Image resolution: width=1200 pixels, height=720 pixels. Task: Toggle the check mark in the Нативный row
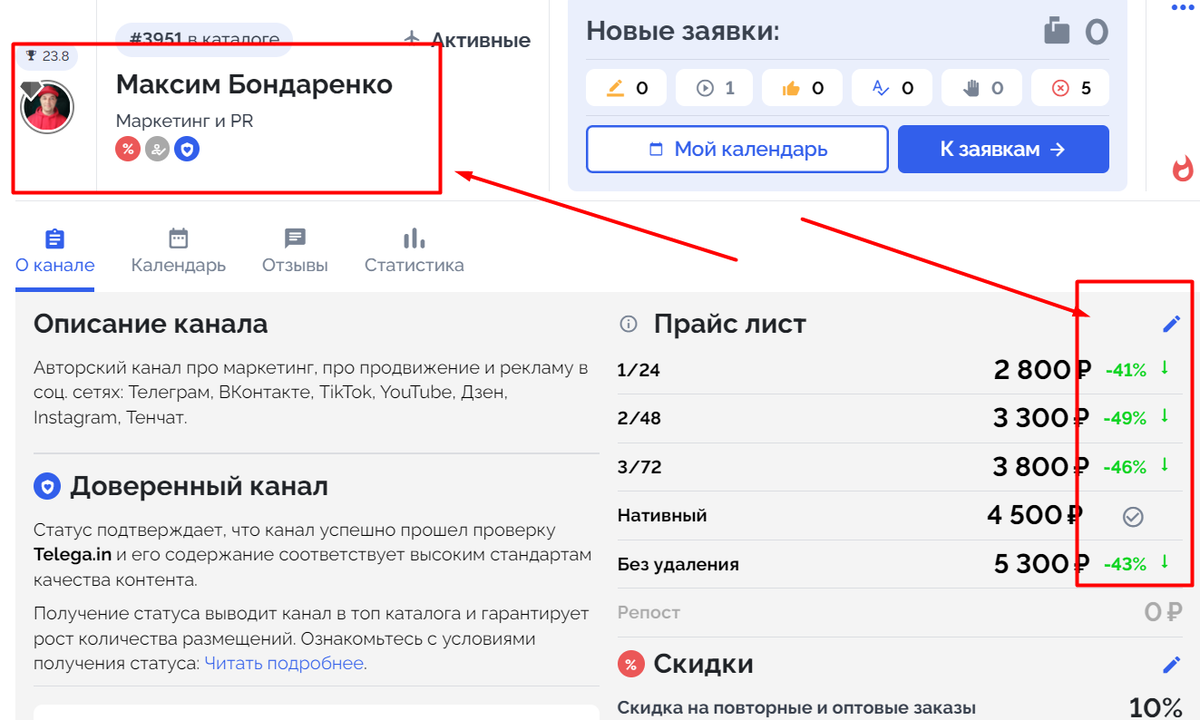(x=1132, y=516)
